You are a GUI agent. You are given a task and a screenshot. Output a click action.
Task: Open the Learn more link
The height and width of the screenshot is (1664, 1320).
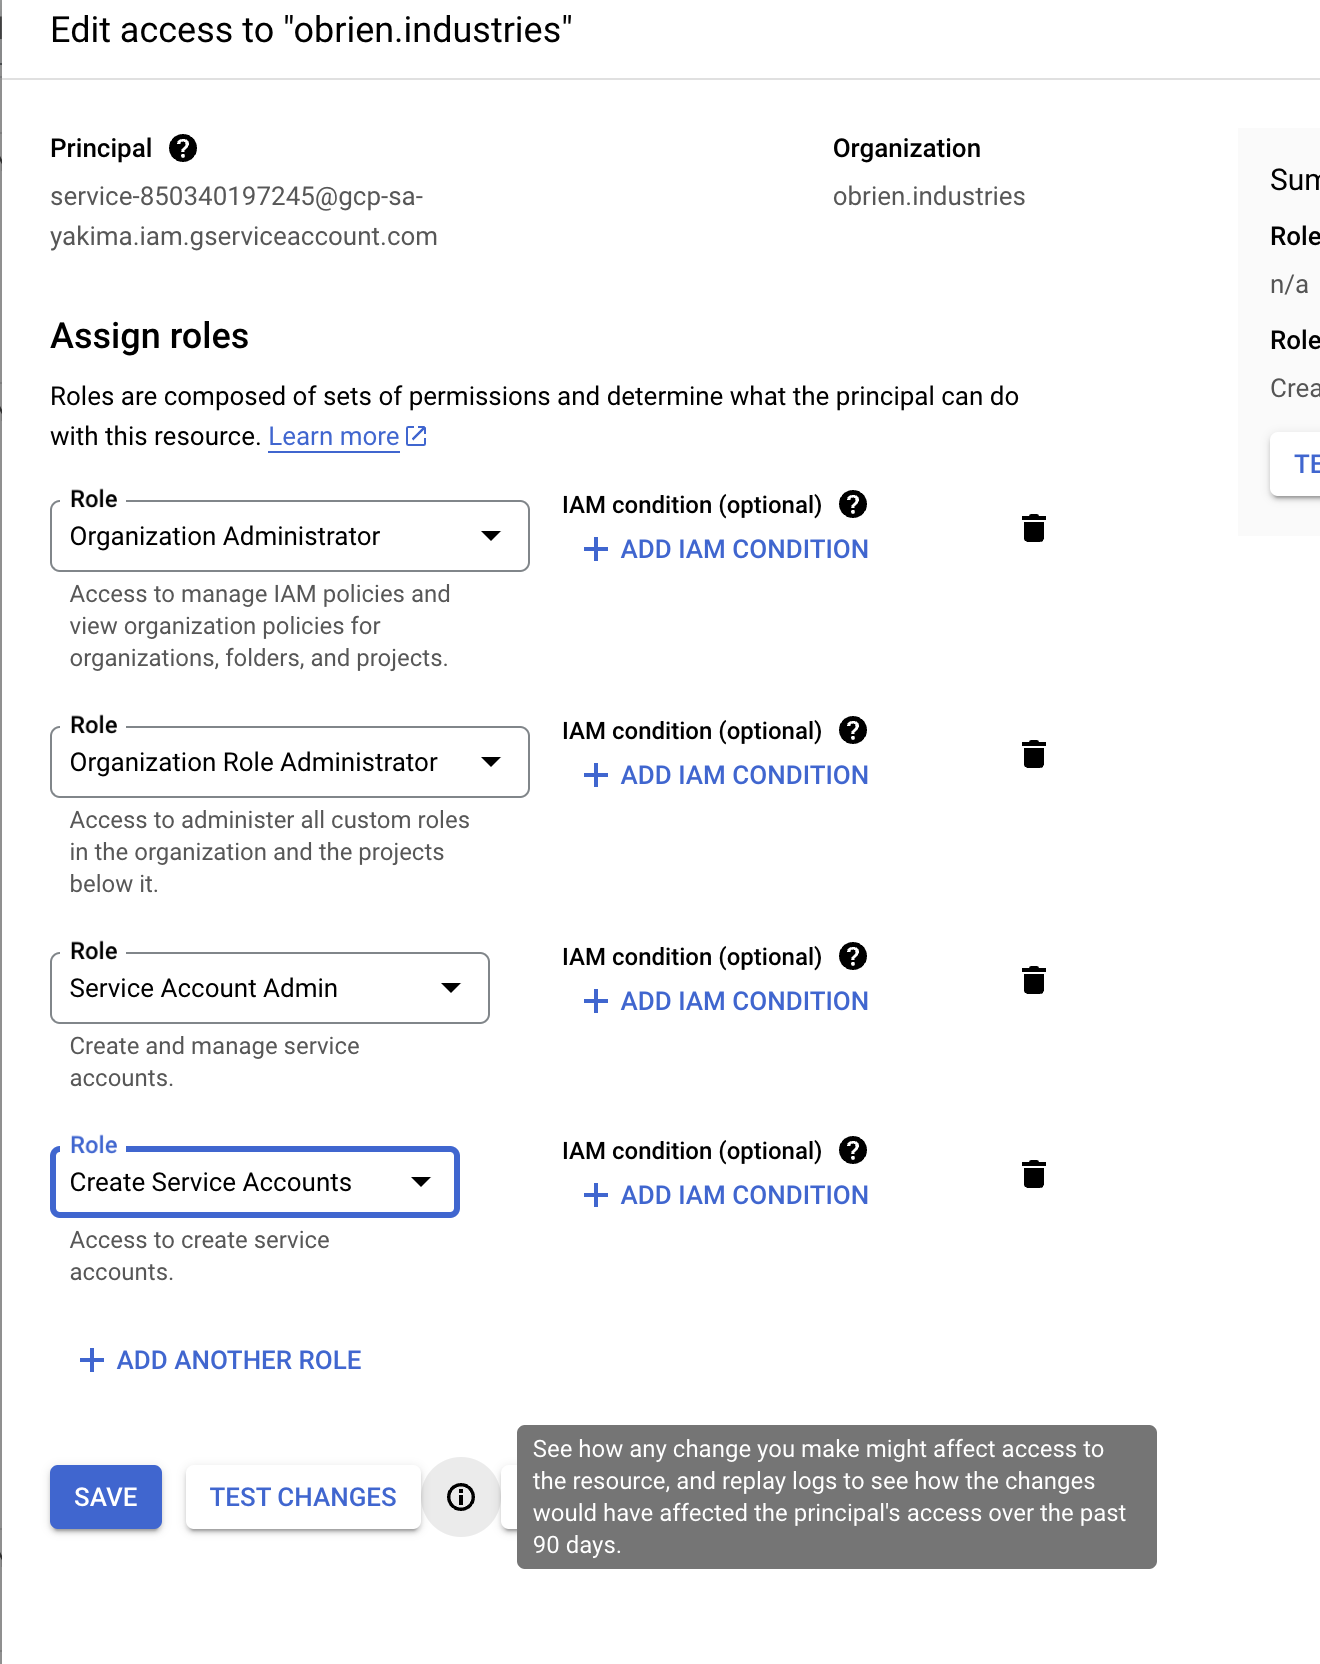tap(333, 435)
